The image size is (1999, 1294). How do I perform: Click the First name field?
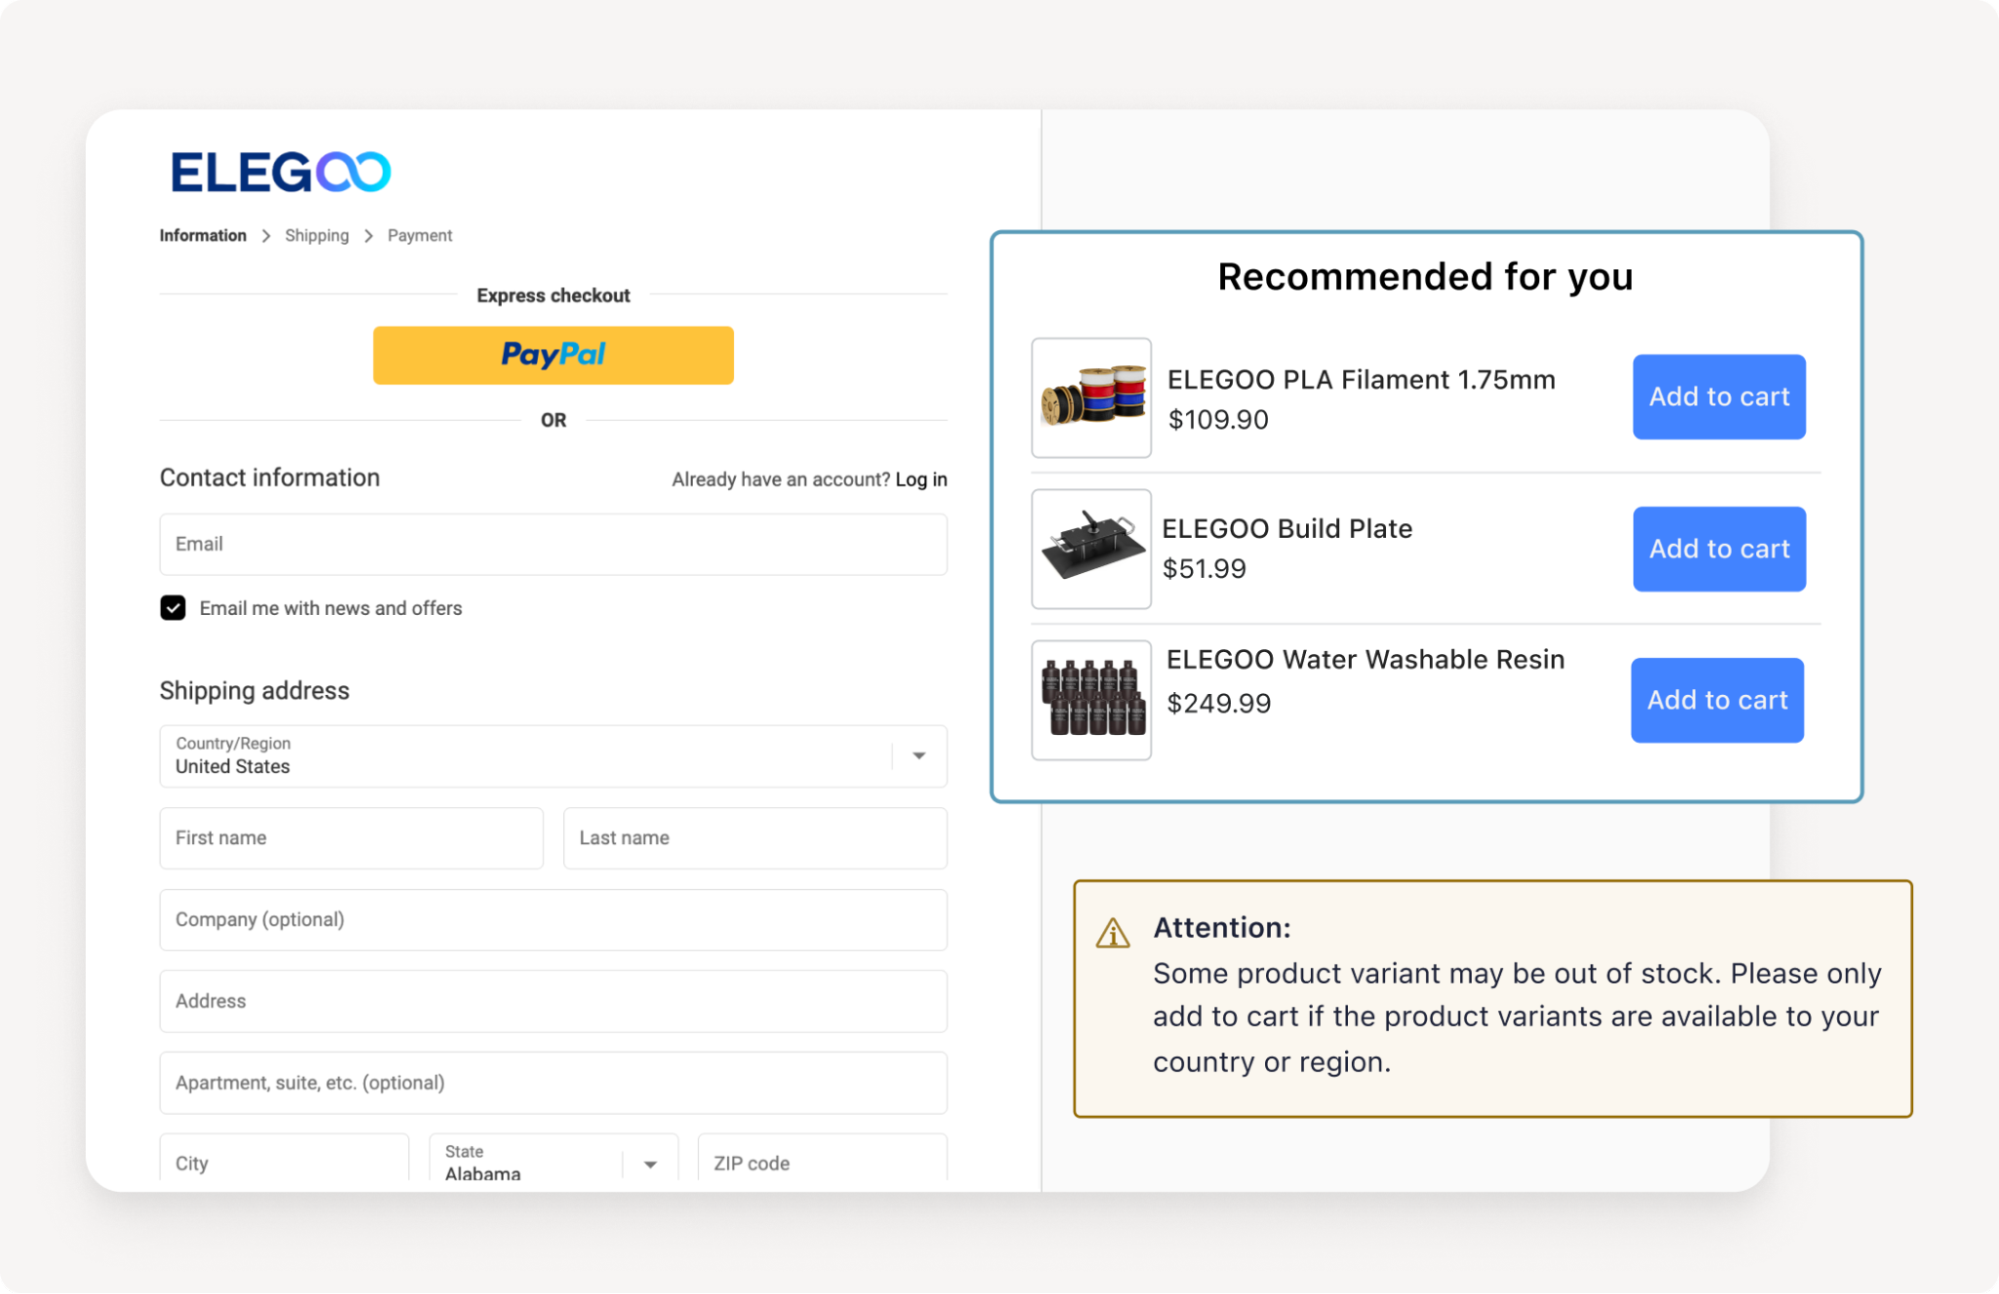point(351,838)
